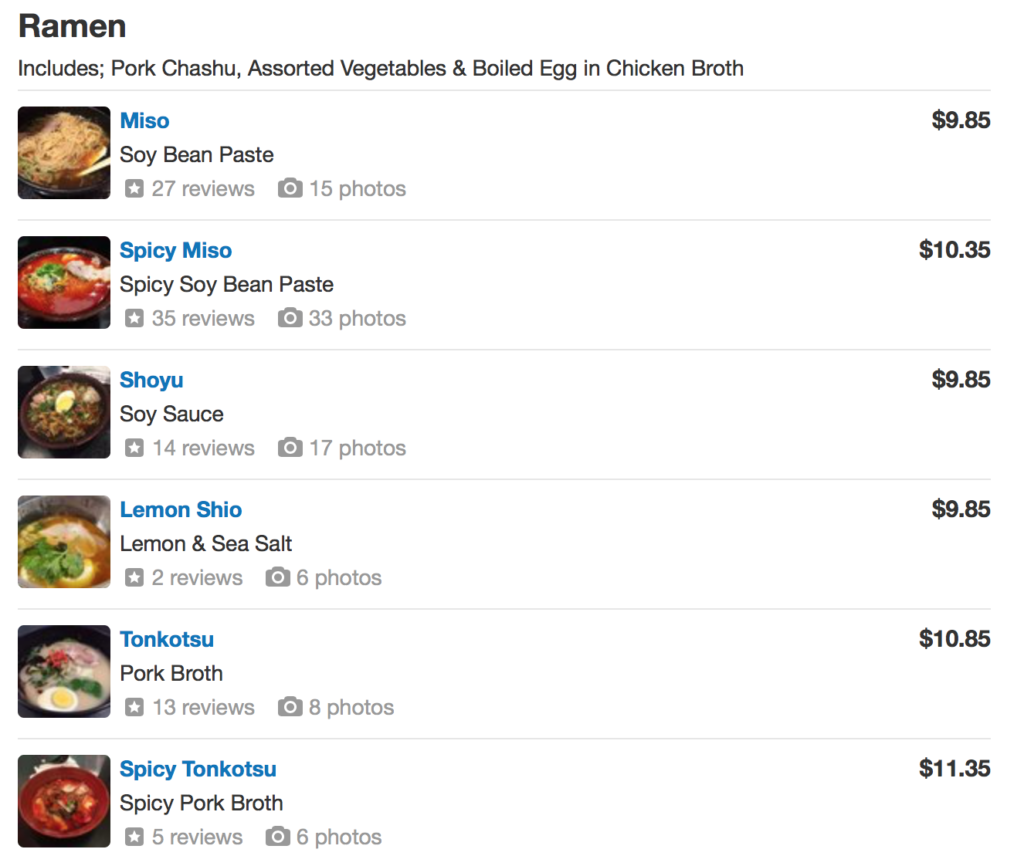1024x866 pixels.
Task: Select the Spicy Tonkotsu link
Action: pyautogui.click(x=197, y=769)
